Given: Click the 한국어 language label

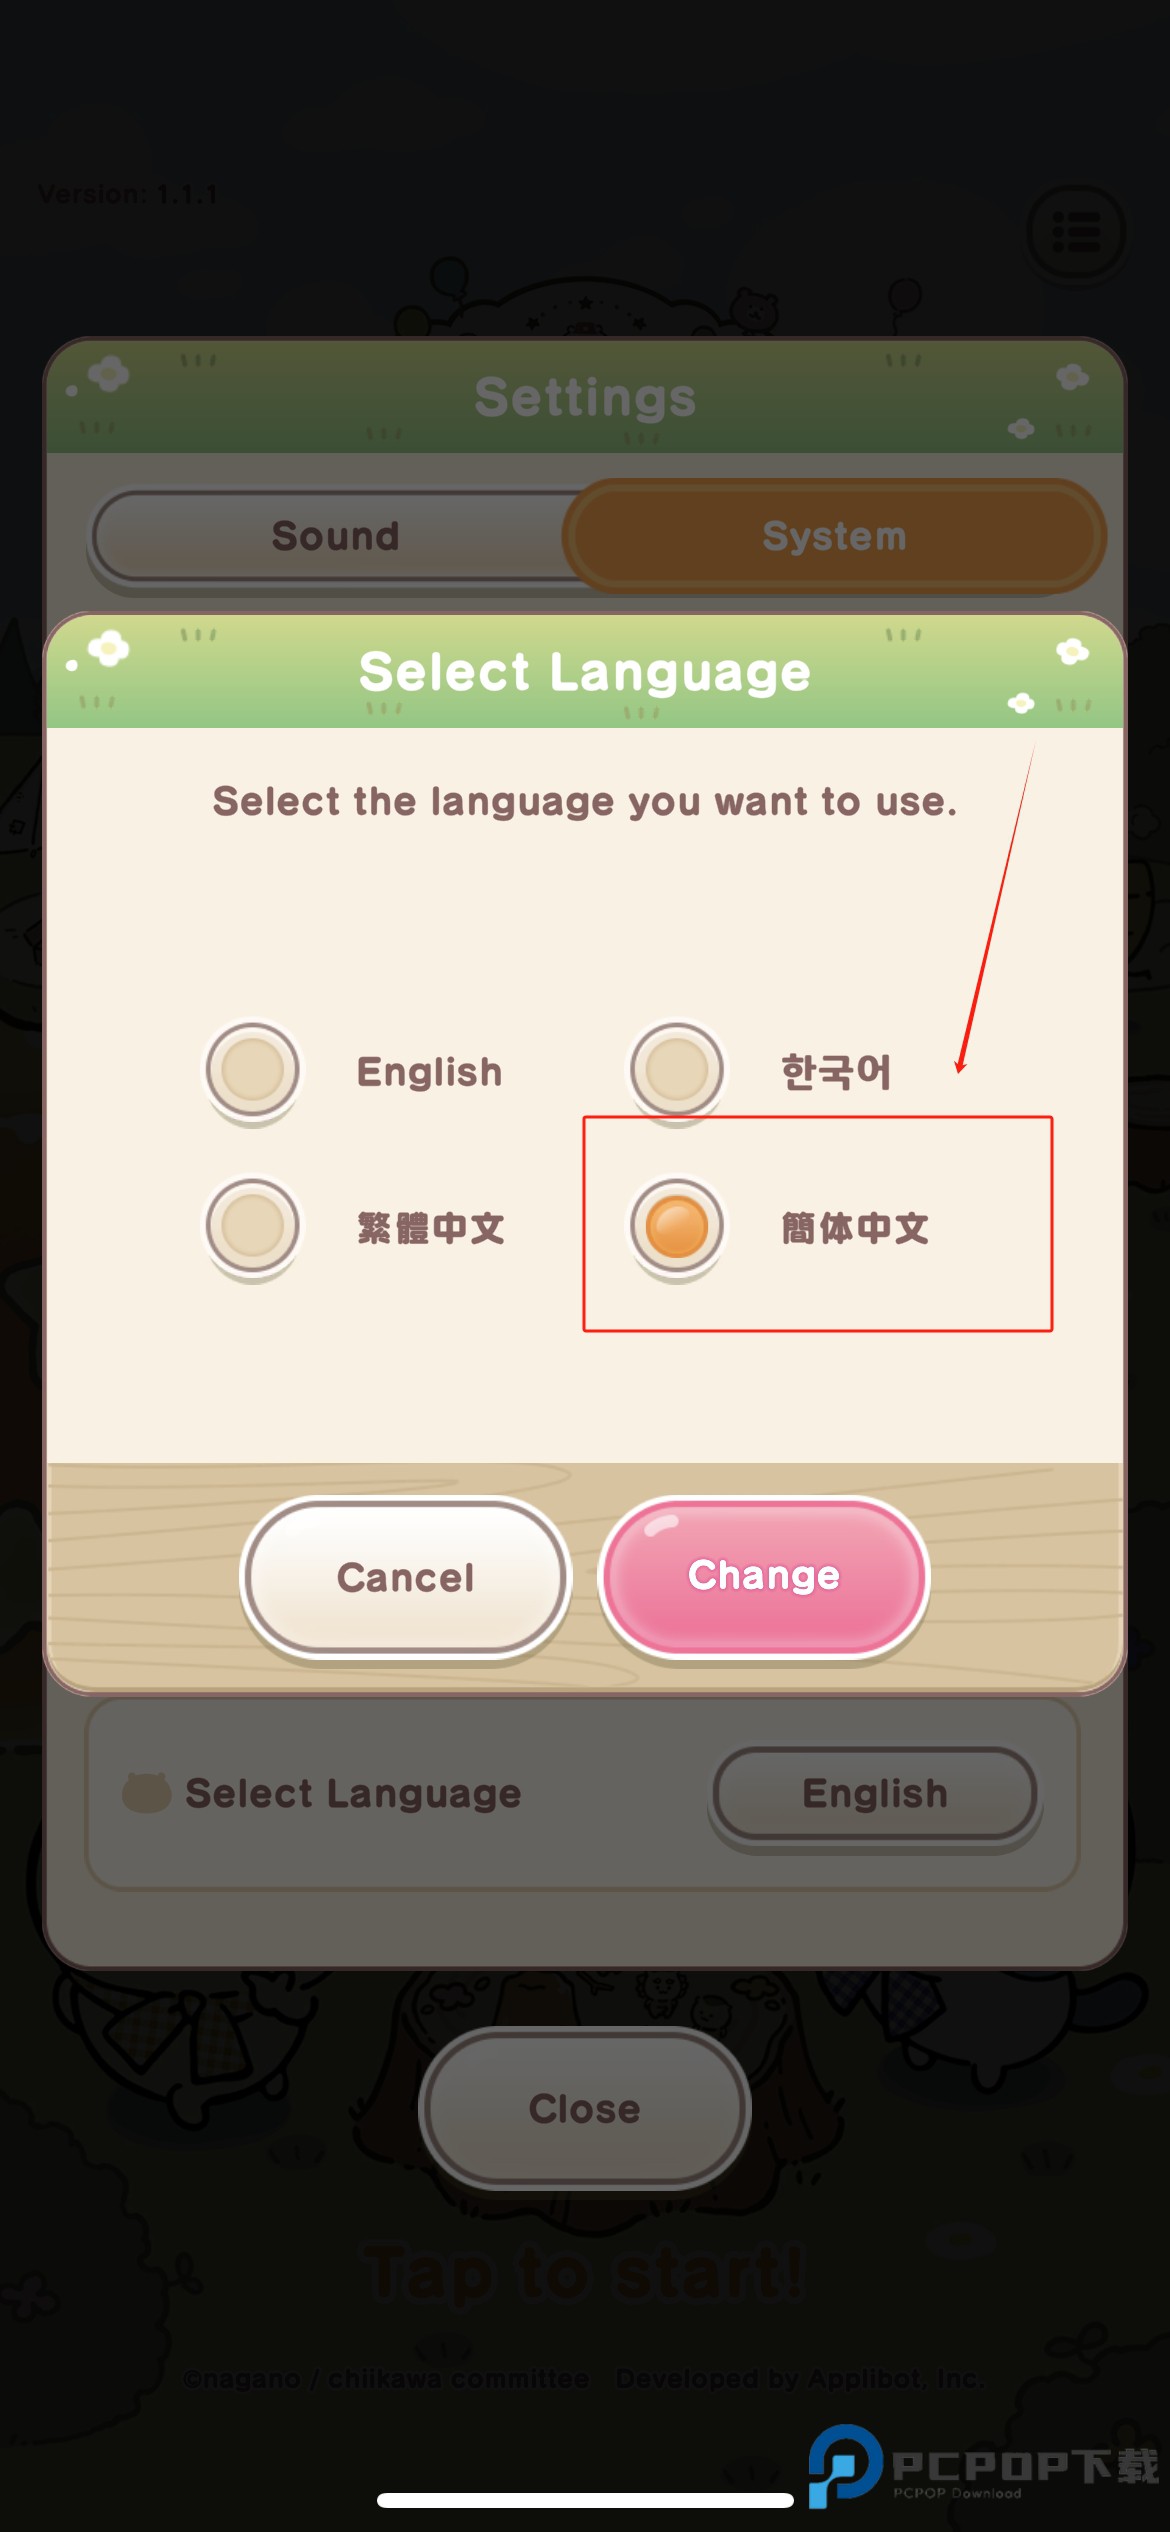Looking at the screenshot, I should coord(835,1071).
